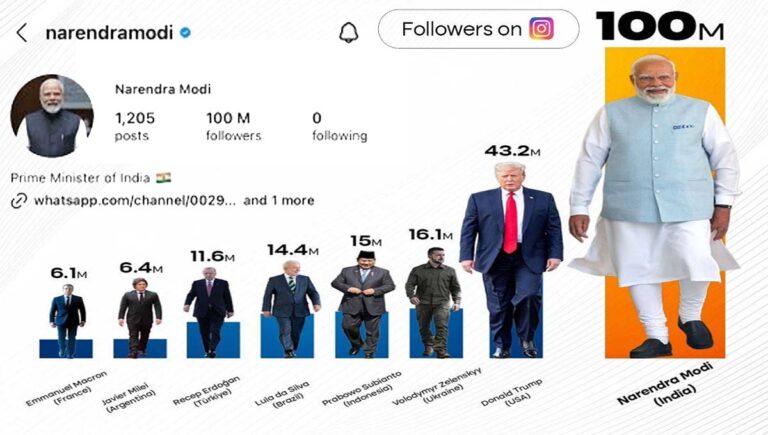Tap the India flag emoji

164,178
